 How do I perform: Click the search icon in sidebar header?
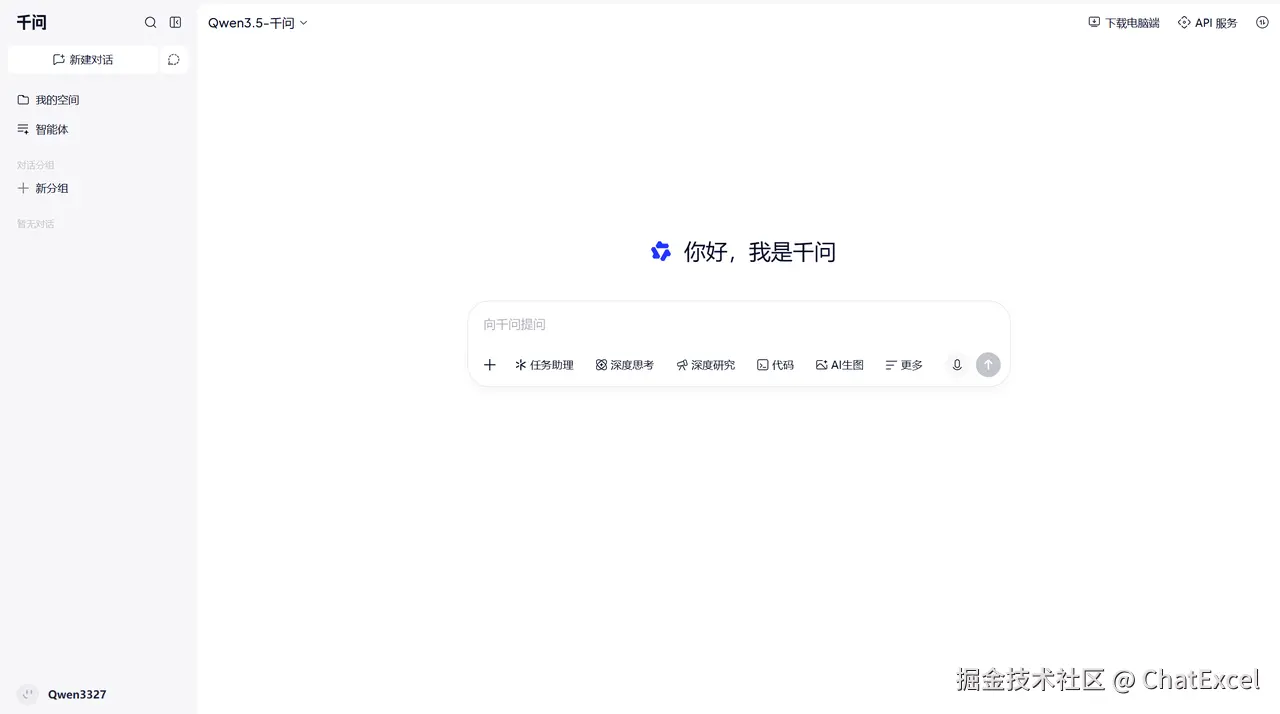151,22
